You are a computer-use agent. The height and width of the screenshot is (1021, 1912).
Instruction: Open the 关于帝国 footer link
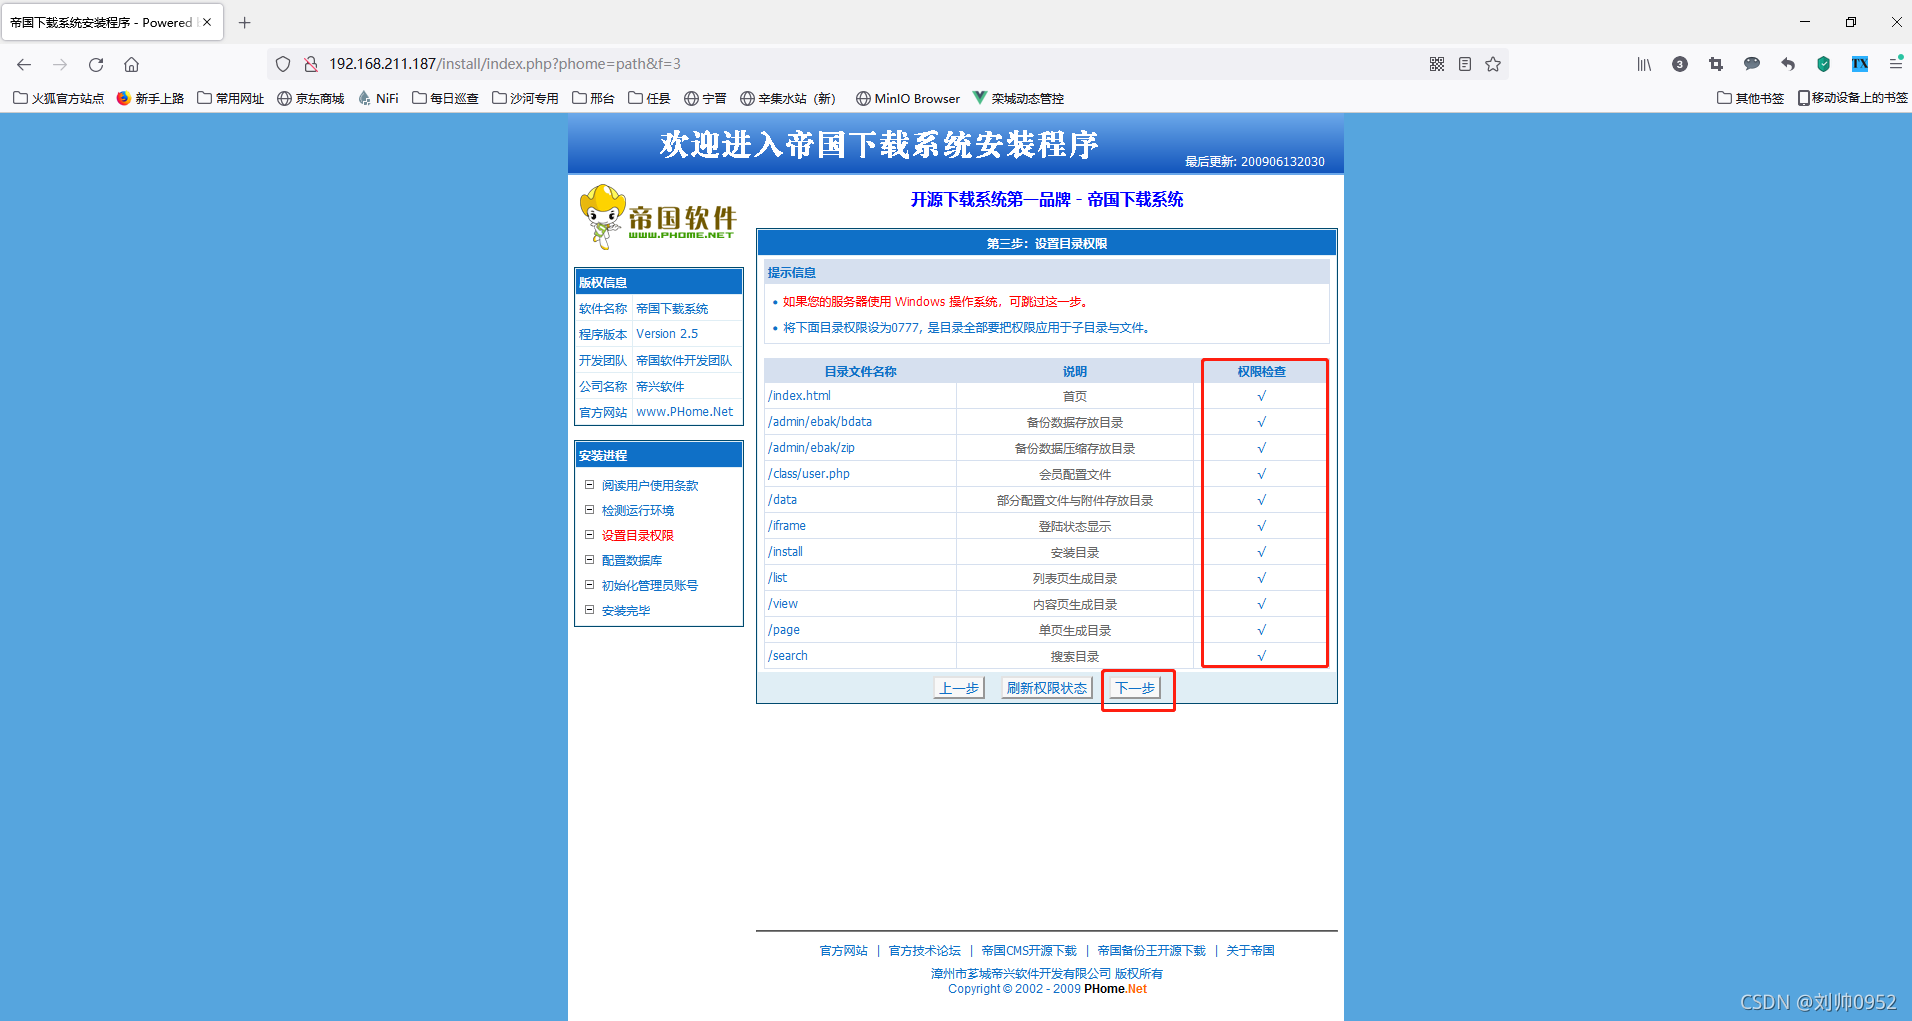pyautogui.click(x=1251, y=950)
